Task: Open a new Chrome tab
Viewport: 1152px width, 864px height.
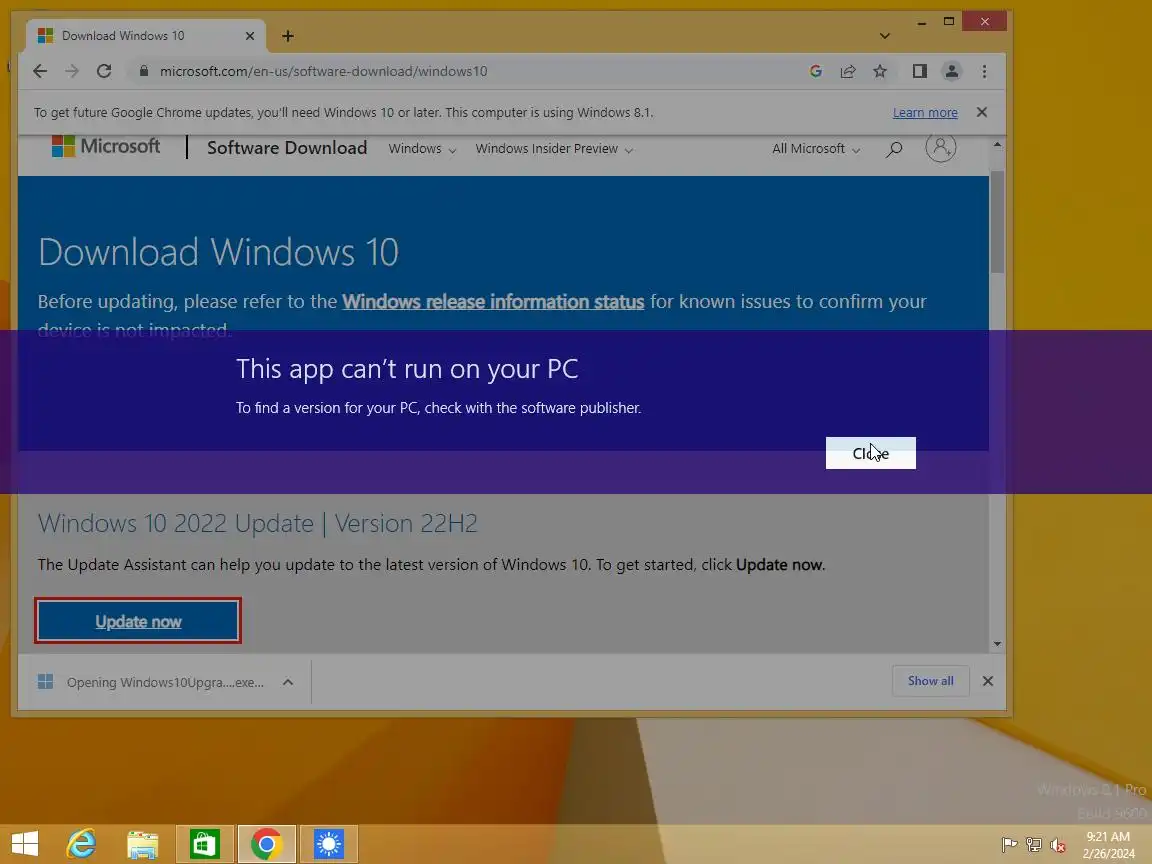Action: click(288, 36)
